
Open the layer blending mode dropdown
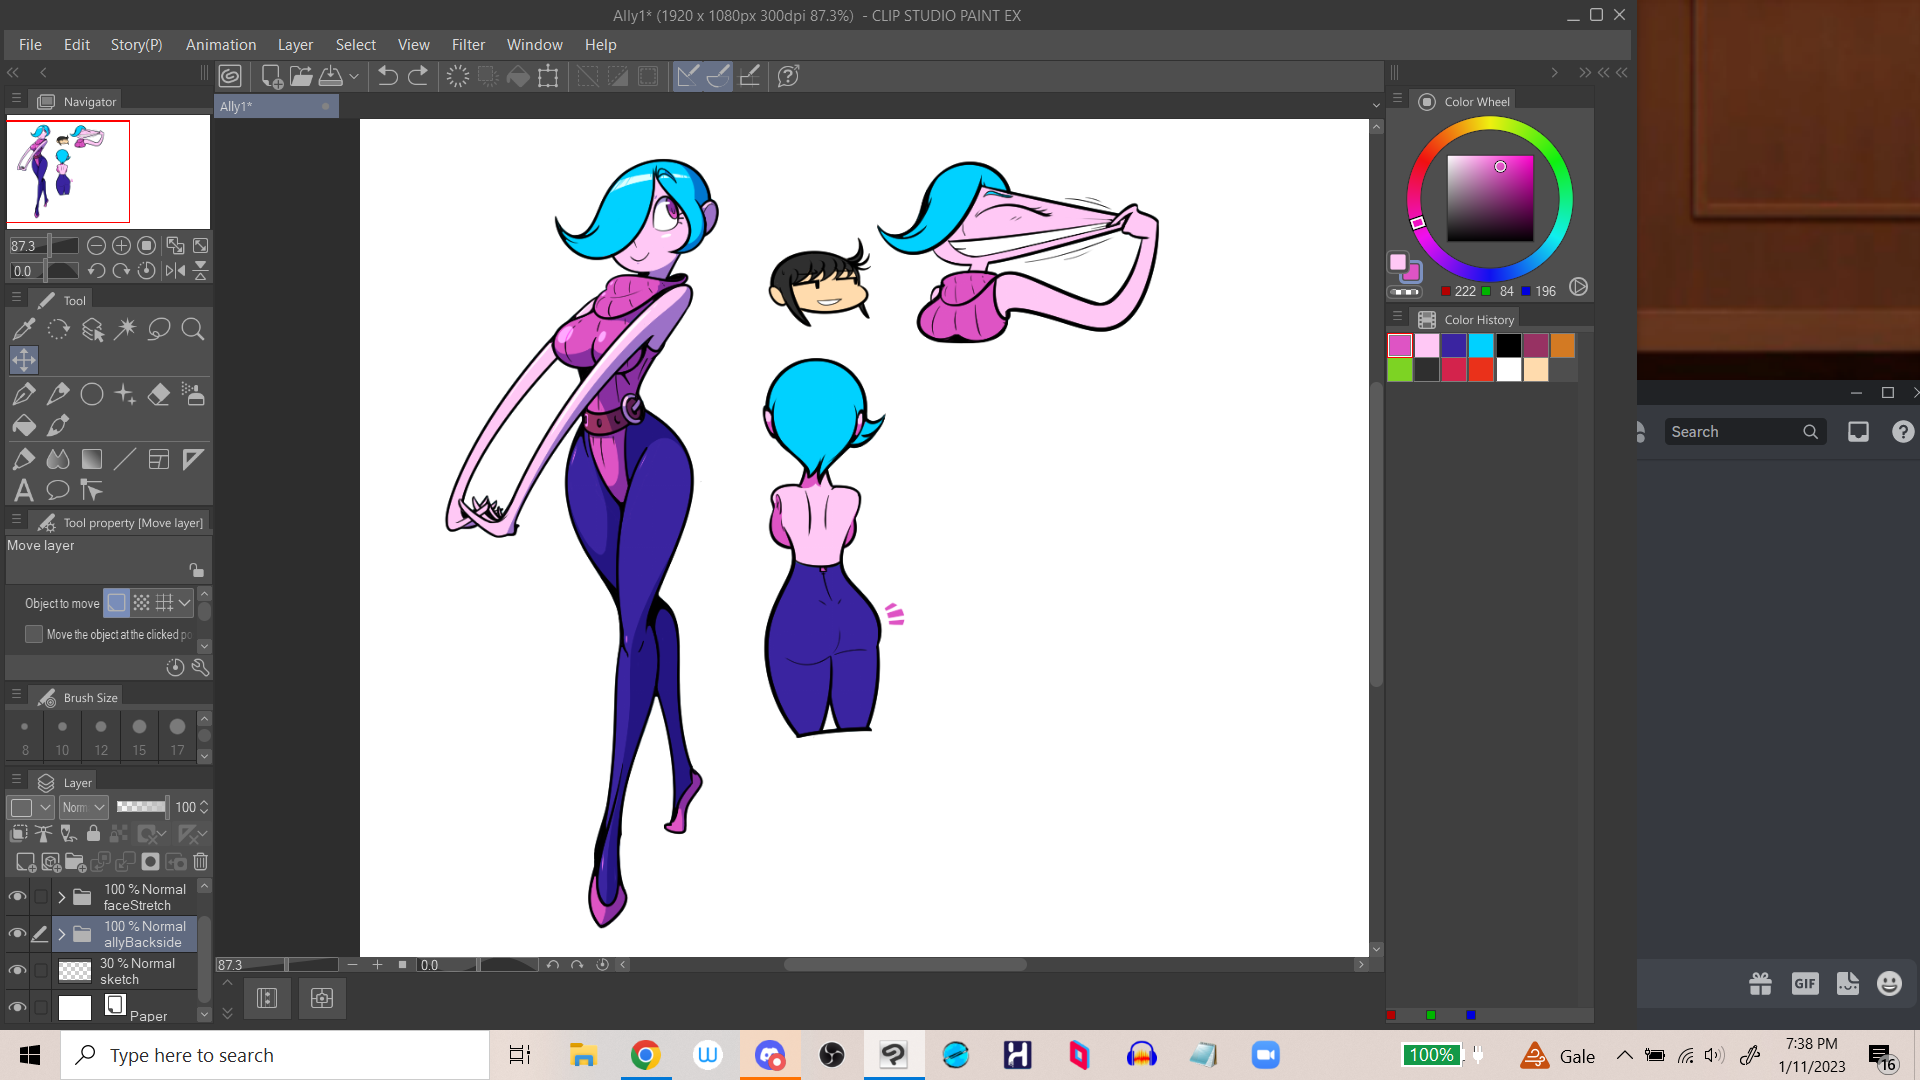click(84, 807)
